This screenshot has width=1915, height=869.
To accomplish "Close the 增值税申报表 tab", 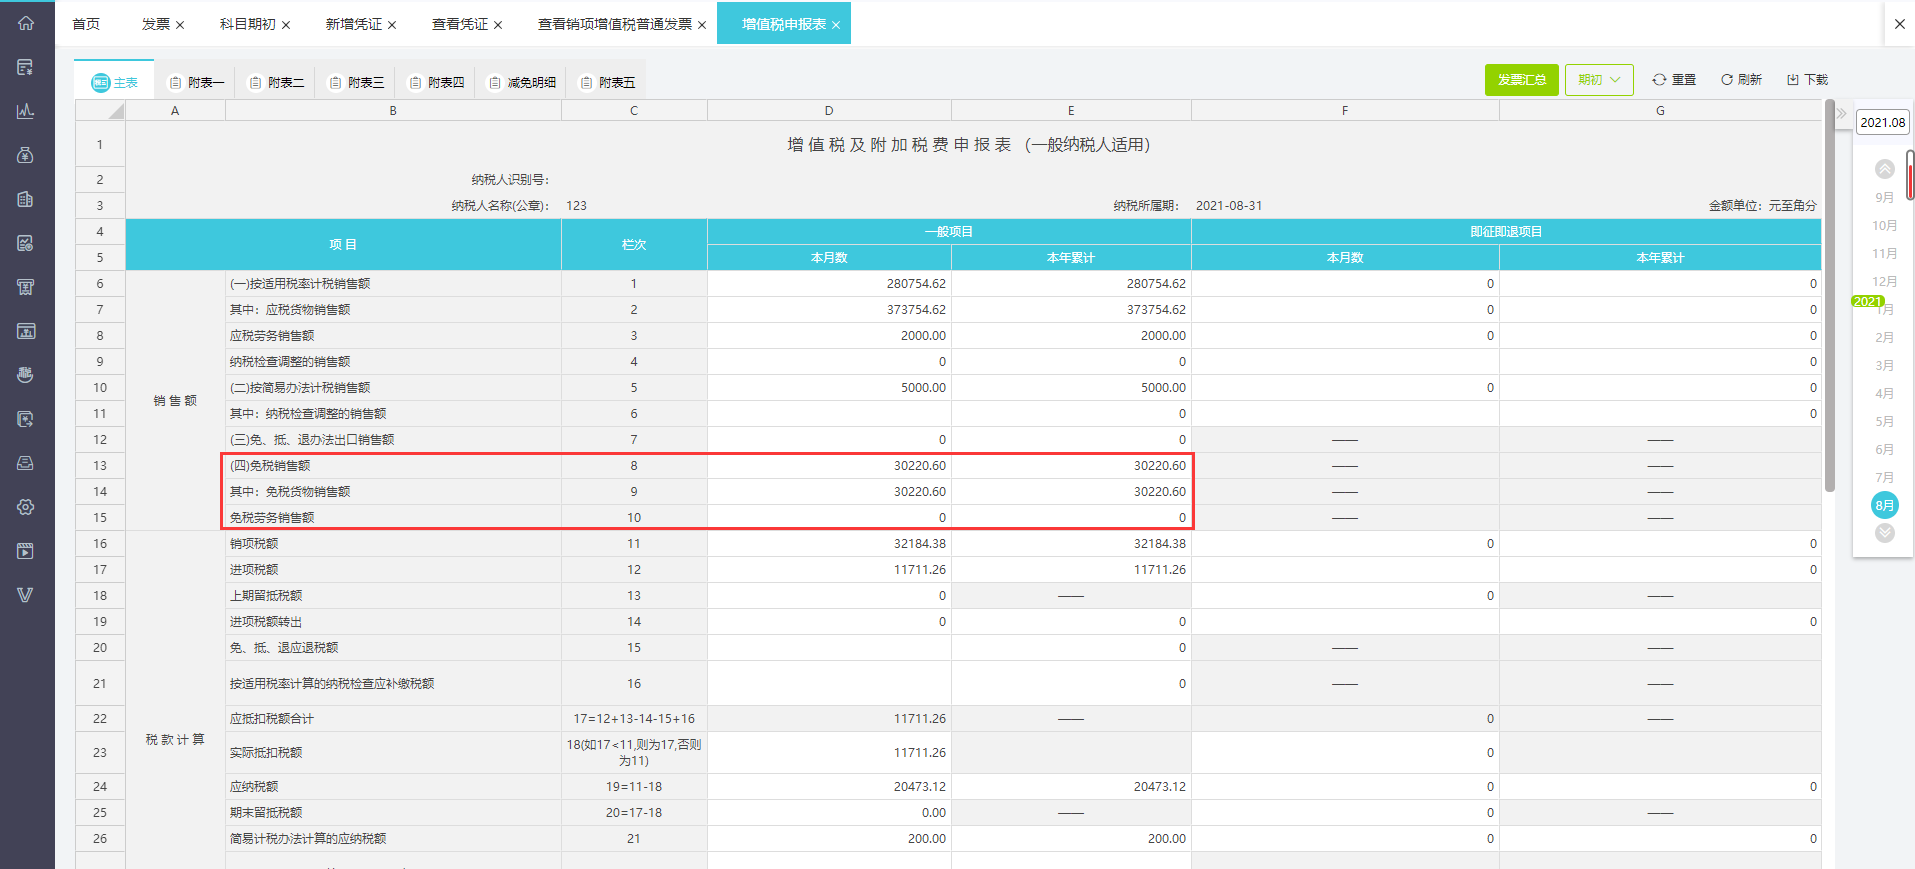I will (836, 25).
